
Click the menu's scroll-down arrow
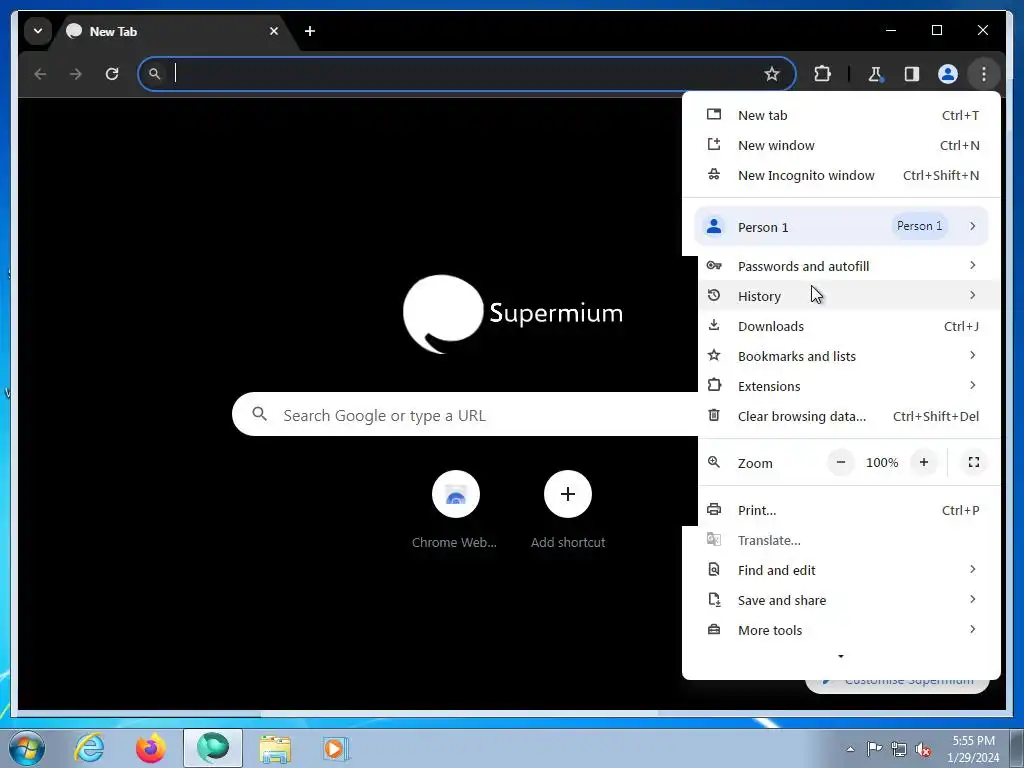coord(840,656)
